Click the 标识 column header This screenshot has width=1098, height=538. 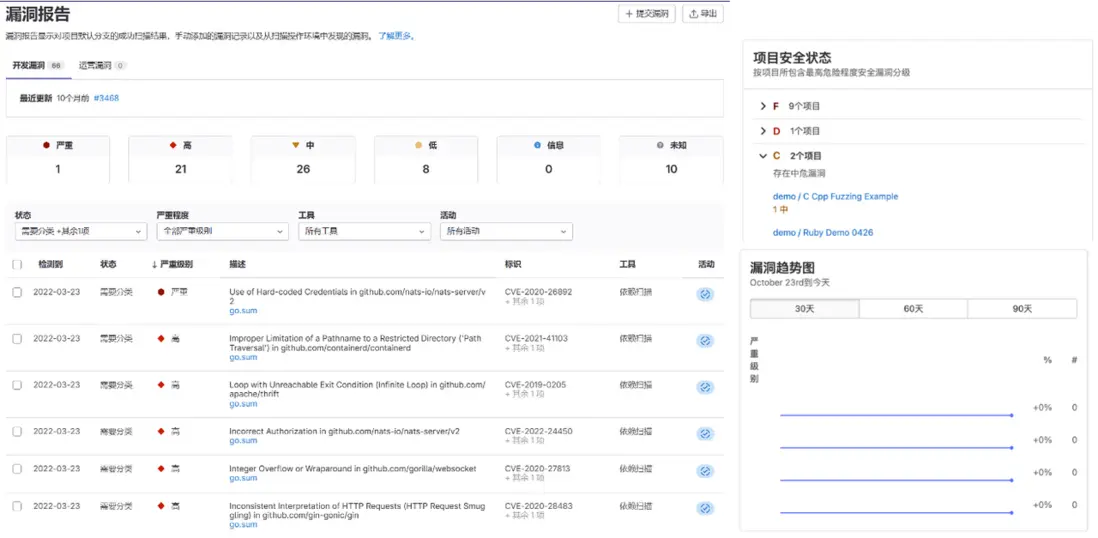coord(513,265)
